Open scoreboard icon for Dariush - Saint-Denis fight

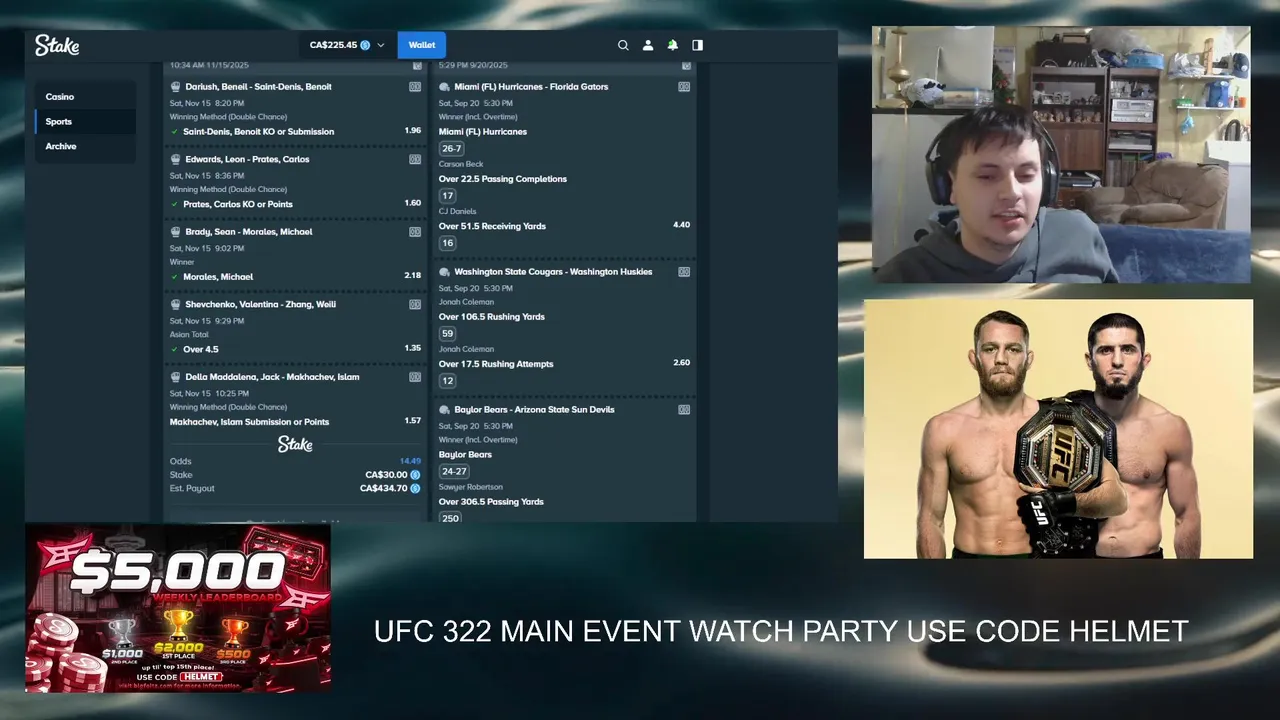[415, 87]
